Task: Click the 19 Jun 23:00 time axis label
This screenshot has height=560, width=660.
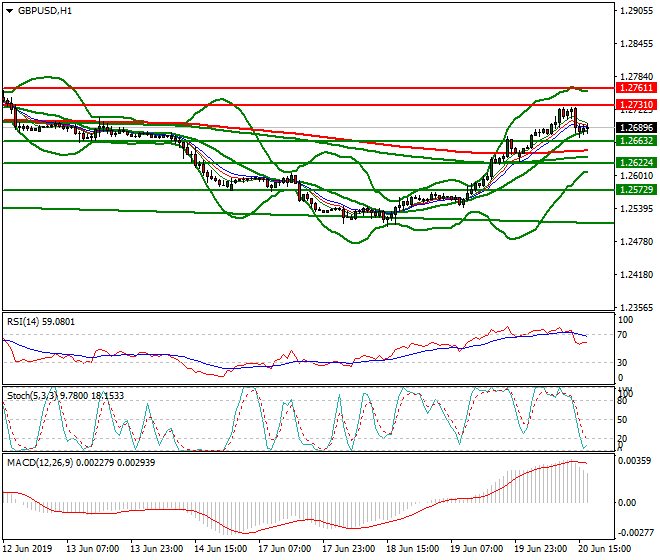Action: 540,549
